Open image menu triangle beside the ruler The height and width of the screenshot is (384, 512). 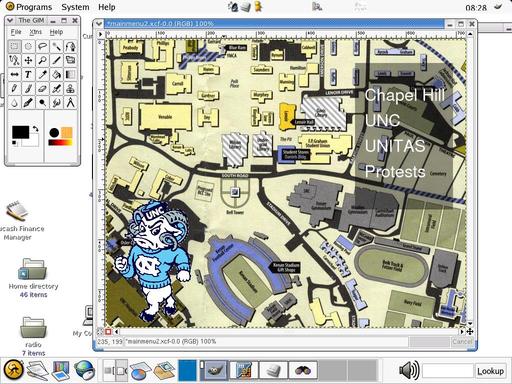[101, 34]
